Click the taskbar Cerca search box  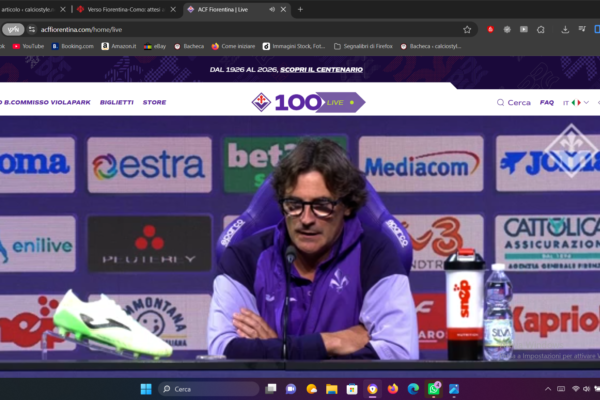[x=209, y=389]
